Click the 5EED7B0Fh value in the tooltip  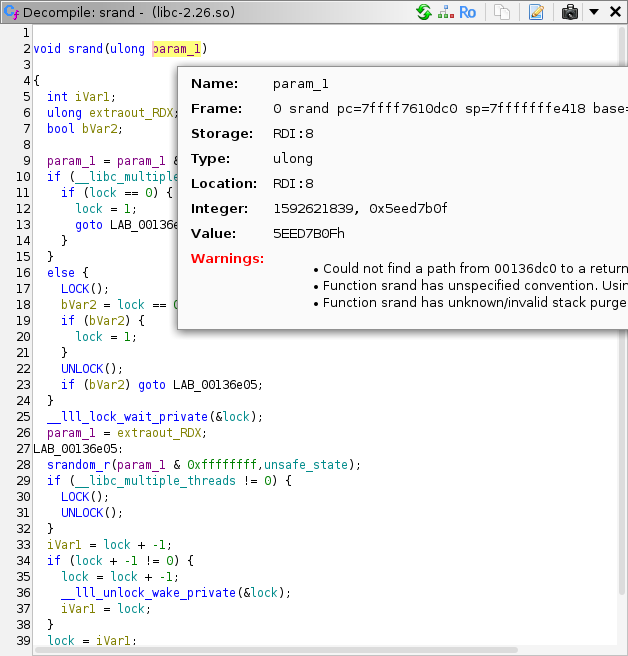[x=308, y=233]
